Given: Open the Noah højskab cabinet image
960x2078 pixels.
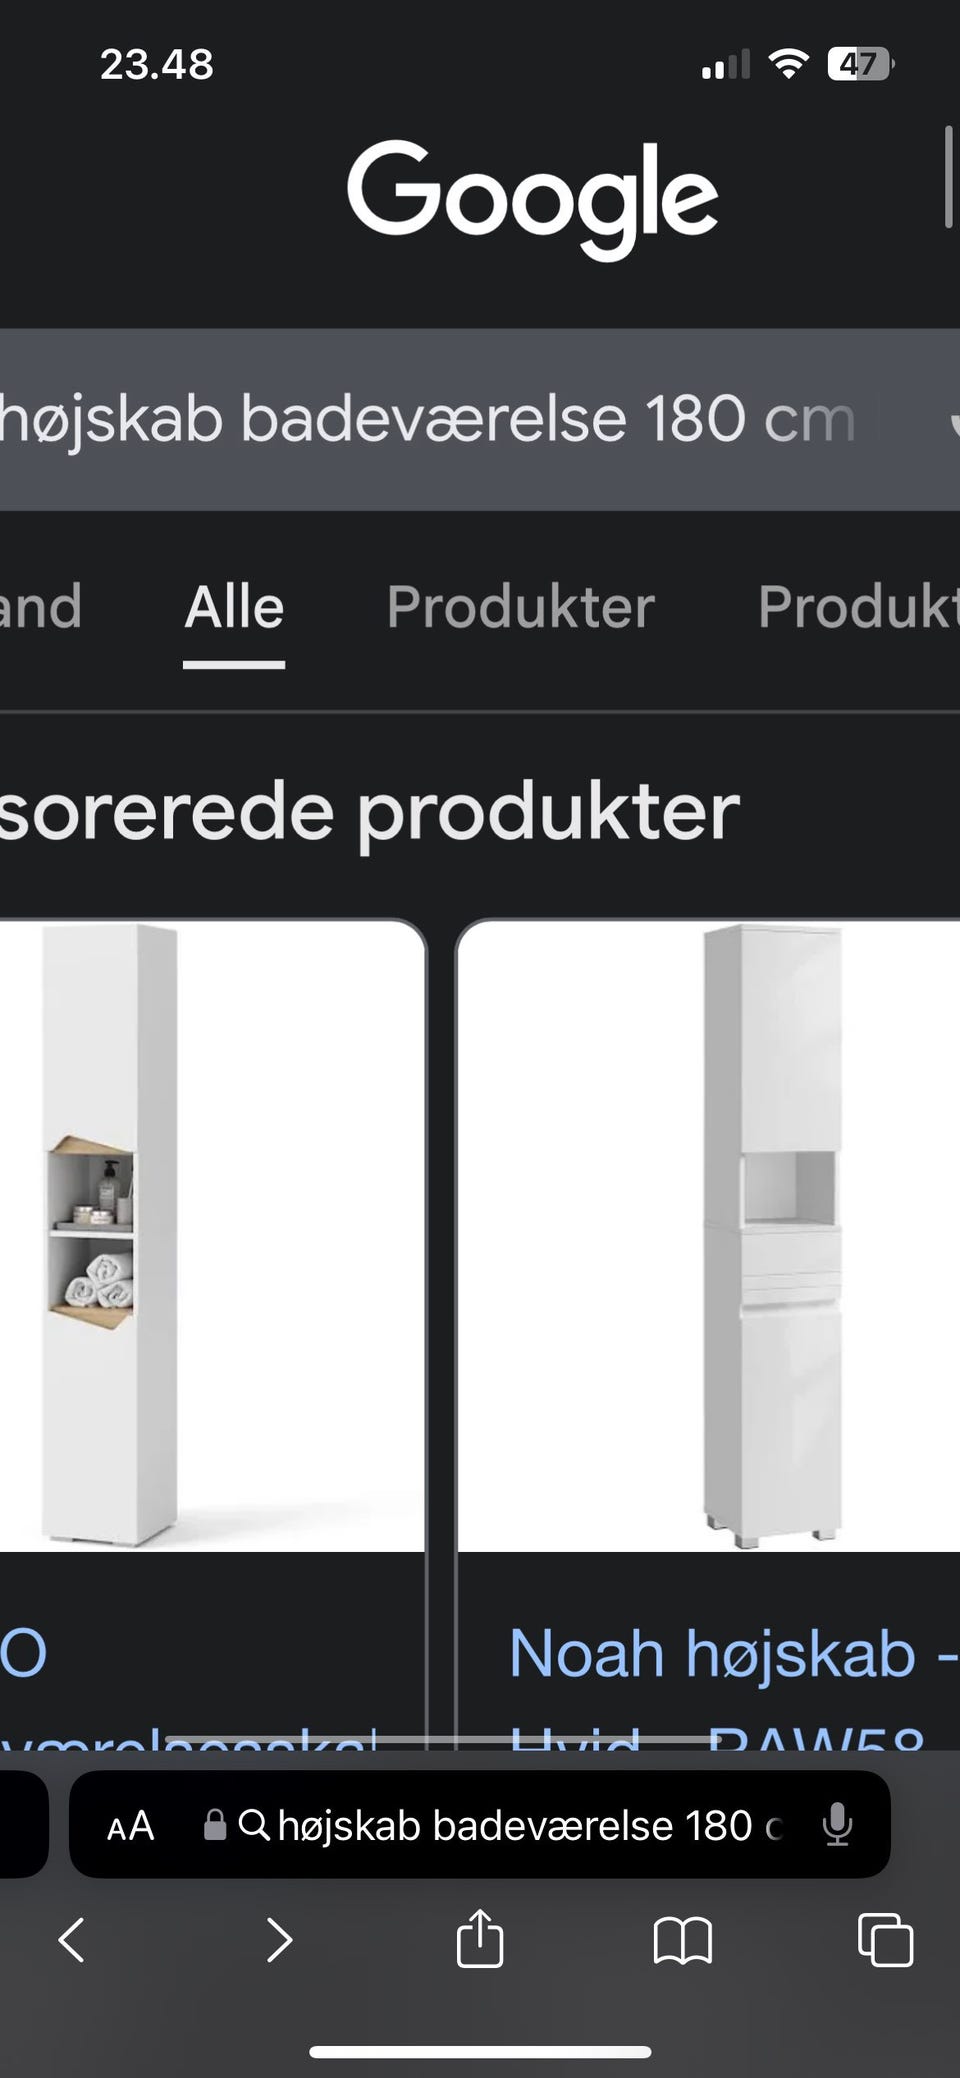Looking at the screenshot, I should pos(709,1236).
